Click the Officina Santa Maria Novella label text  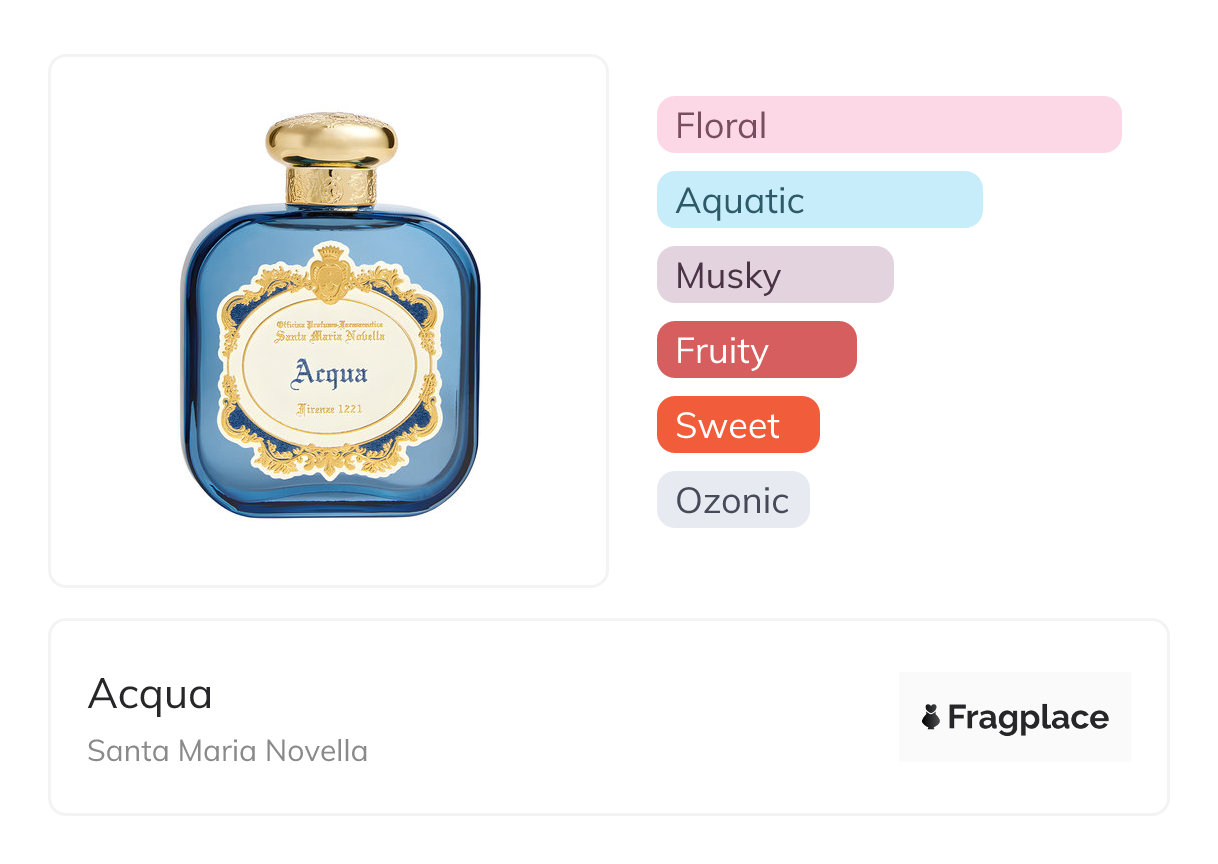(330, 332)
